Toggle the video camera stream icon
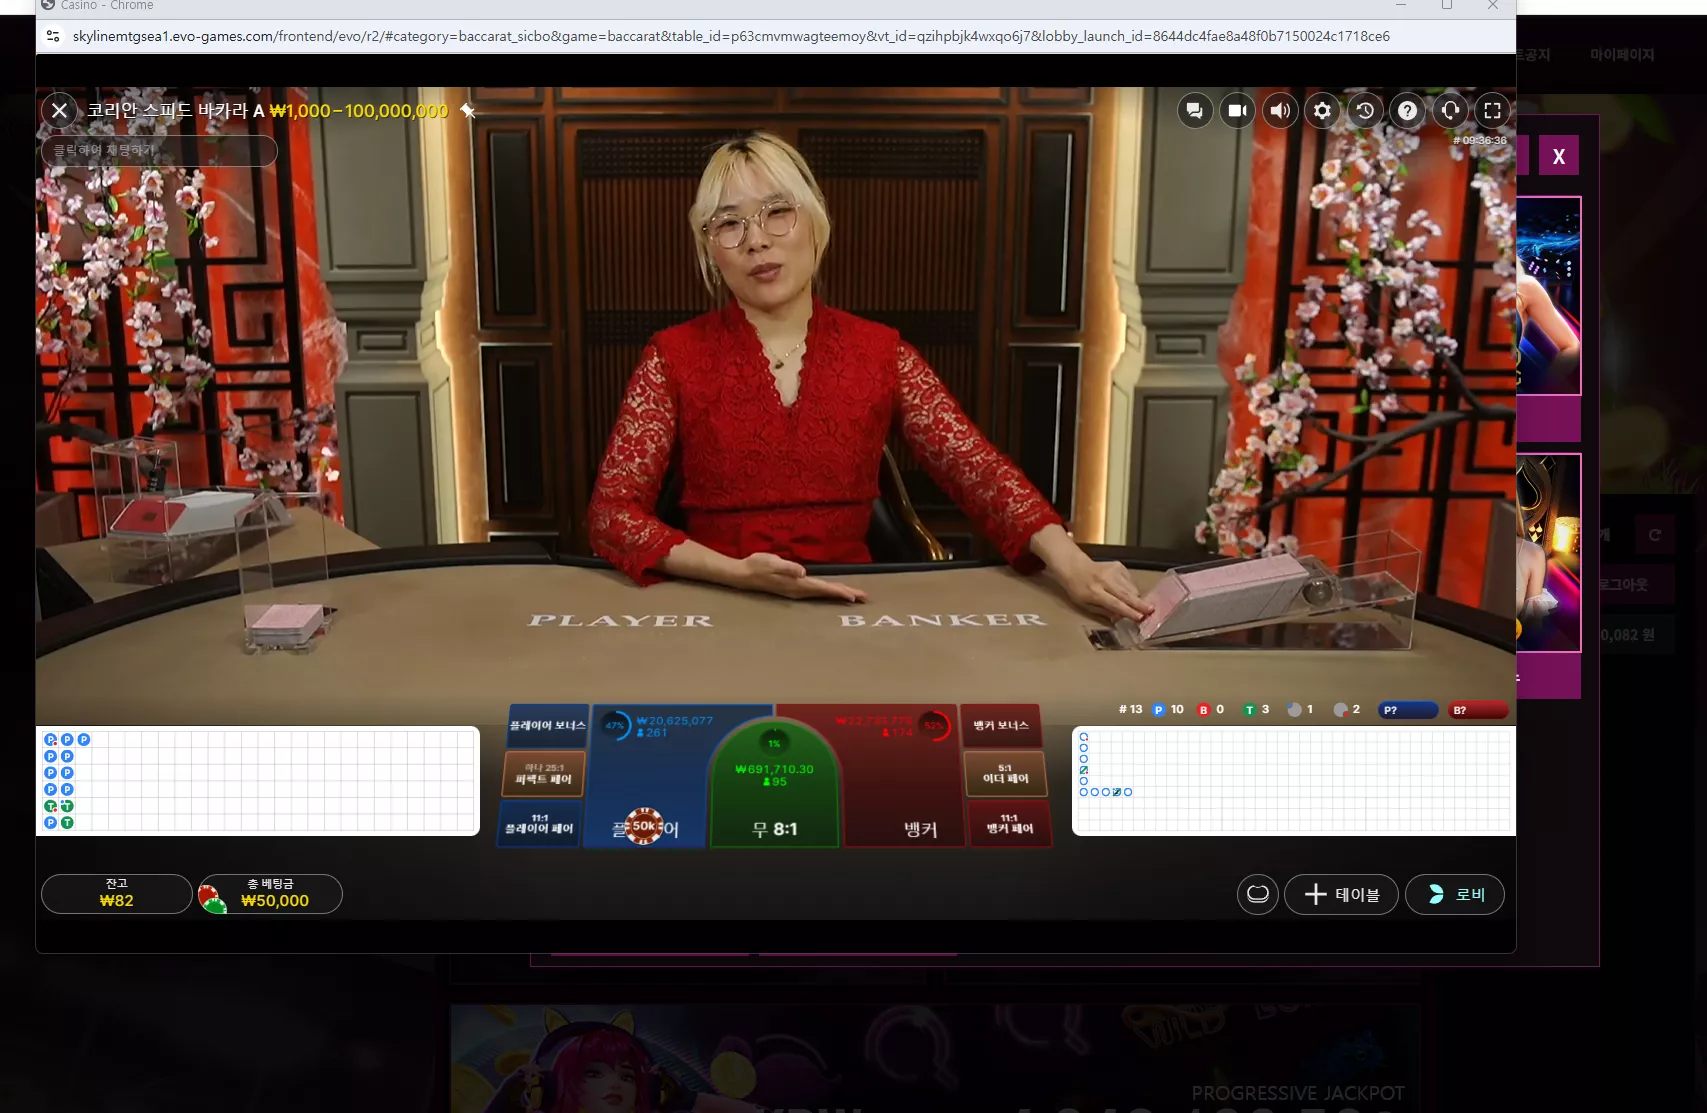The height and width of the screenshot is (1113, 1707). coord(1237,111)
